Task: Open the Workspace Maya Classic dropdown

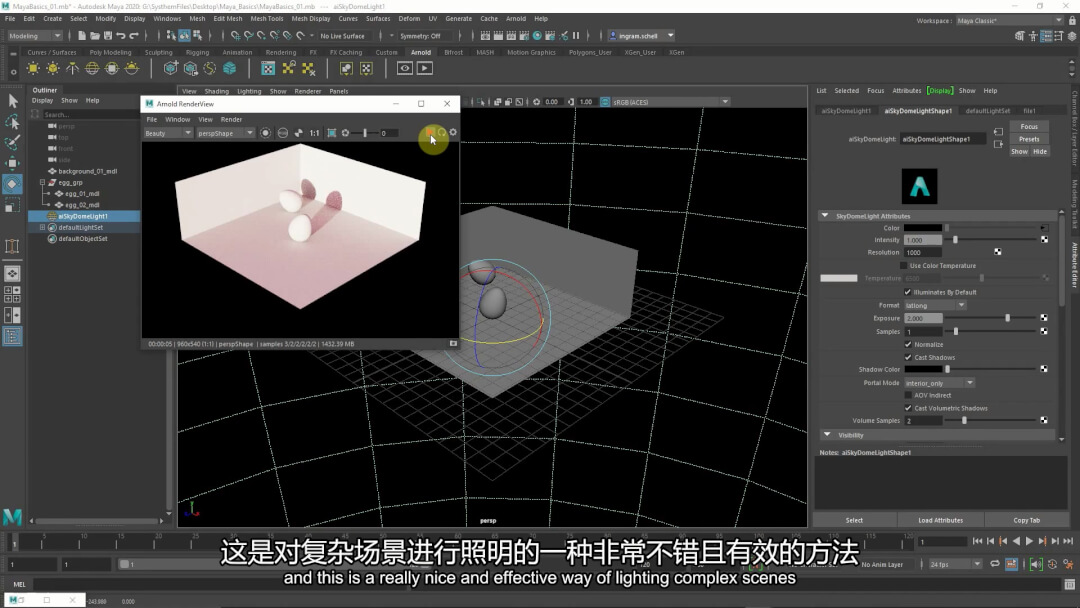Action: [x=1010, y=21]
